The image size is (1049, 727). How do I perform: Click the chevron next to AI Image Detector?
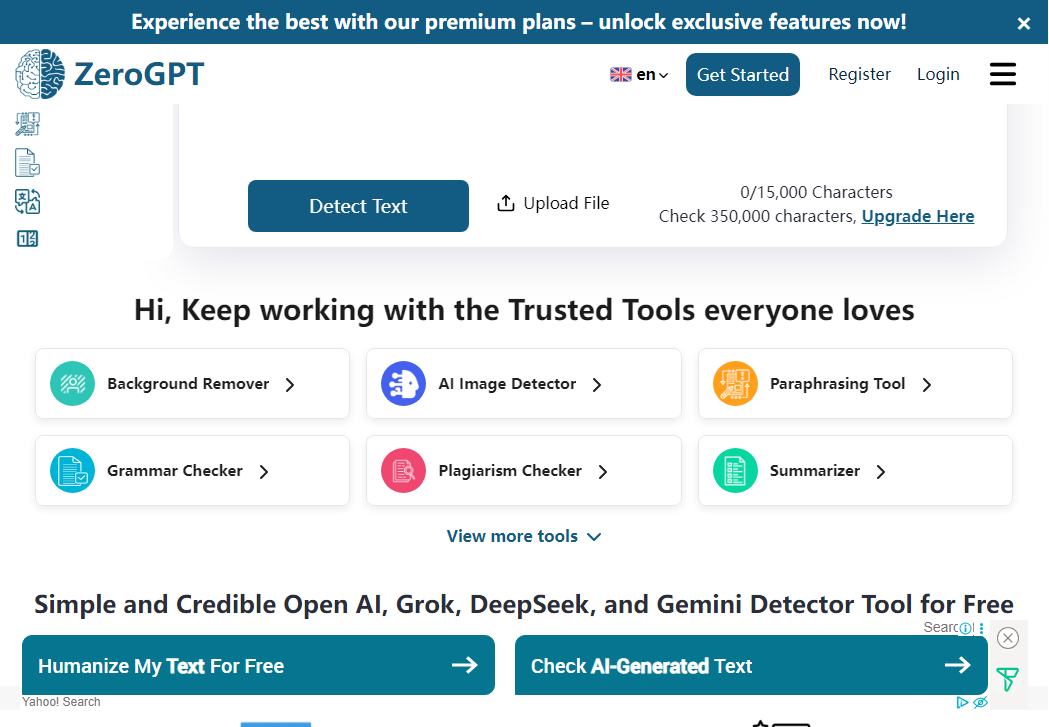tap(597, 385)
